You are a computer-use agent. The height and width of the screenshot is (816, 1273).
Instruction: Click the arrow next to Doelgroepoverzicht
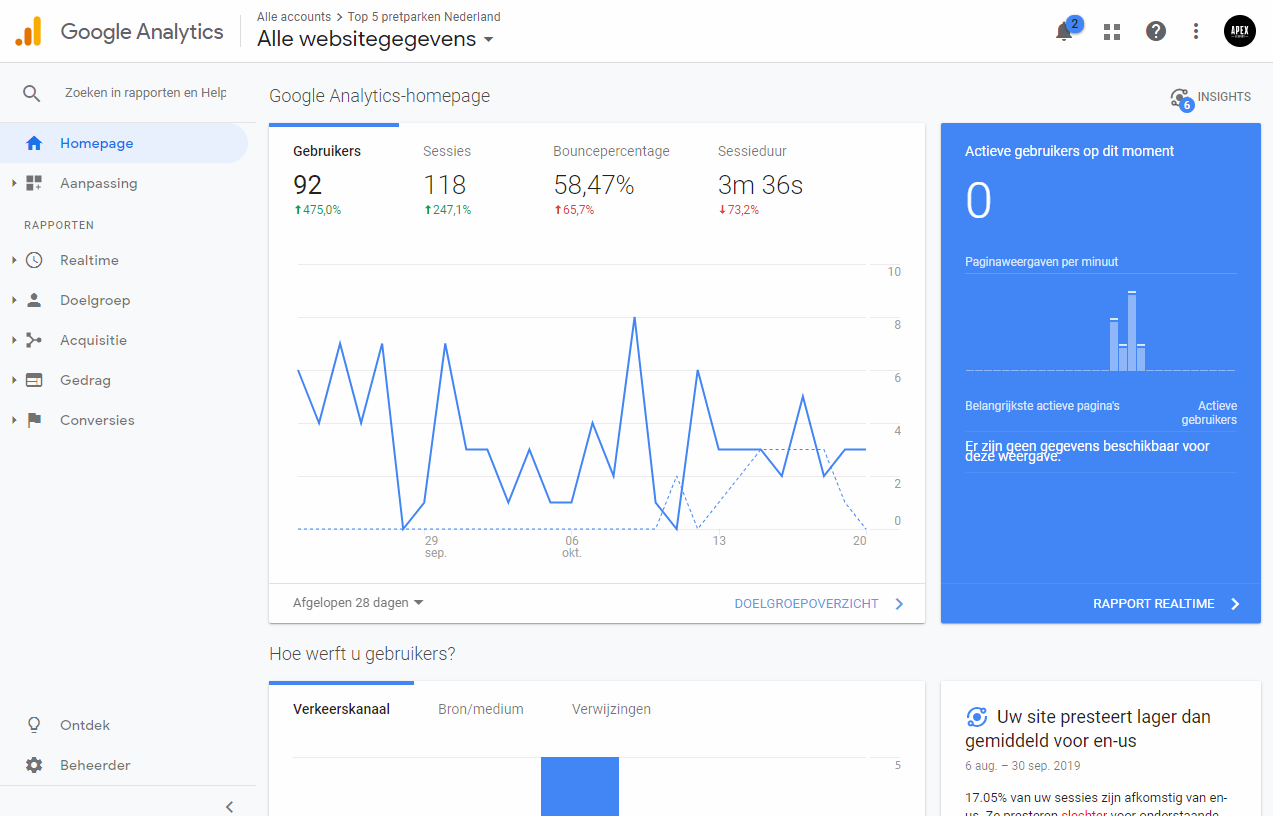pos(899,604)
